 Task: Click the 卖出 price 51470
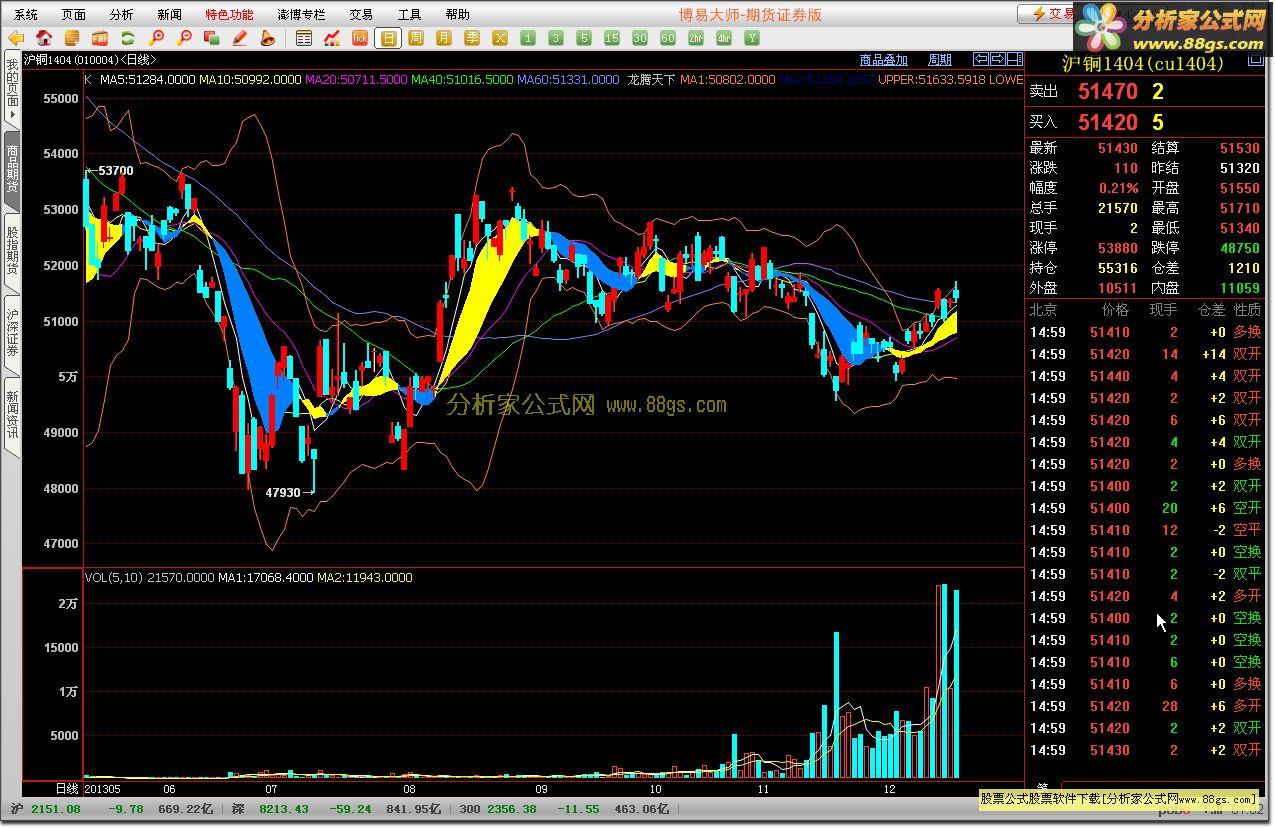click(x=1108, y=92)
